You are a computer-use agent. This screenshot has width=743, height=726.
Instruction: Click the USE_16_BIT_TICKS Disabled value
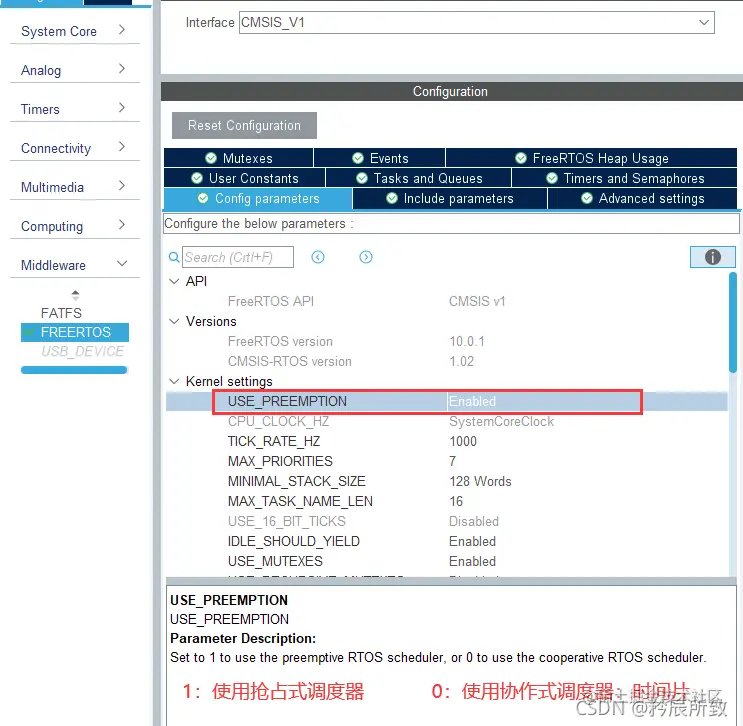pyautogui.click(x=474, y=521)
